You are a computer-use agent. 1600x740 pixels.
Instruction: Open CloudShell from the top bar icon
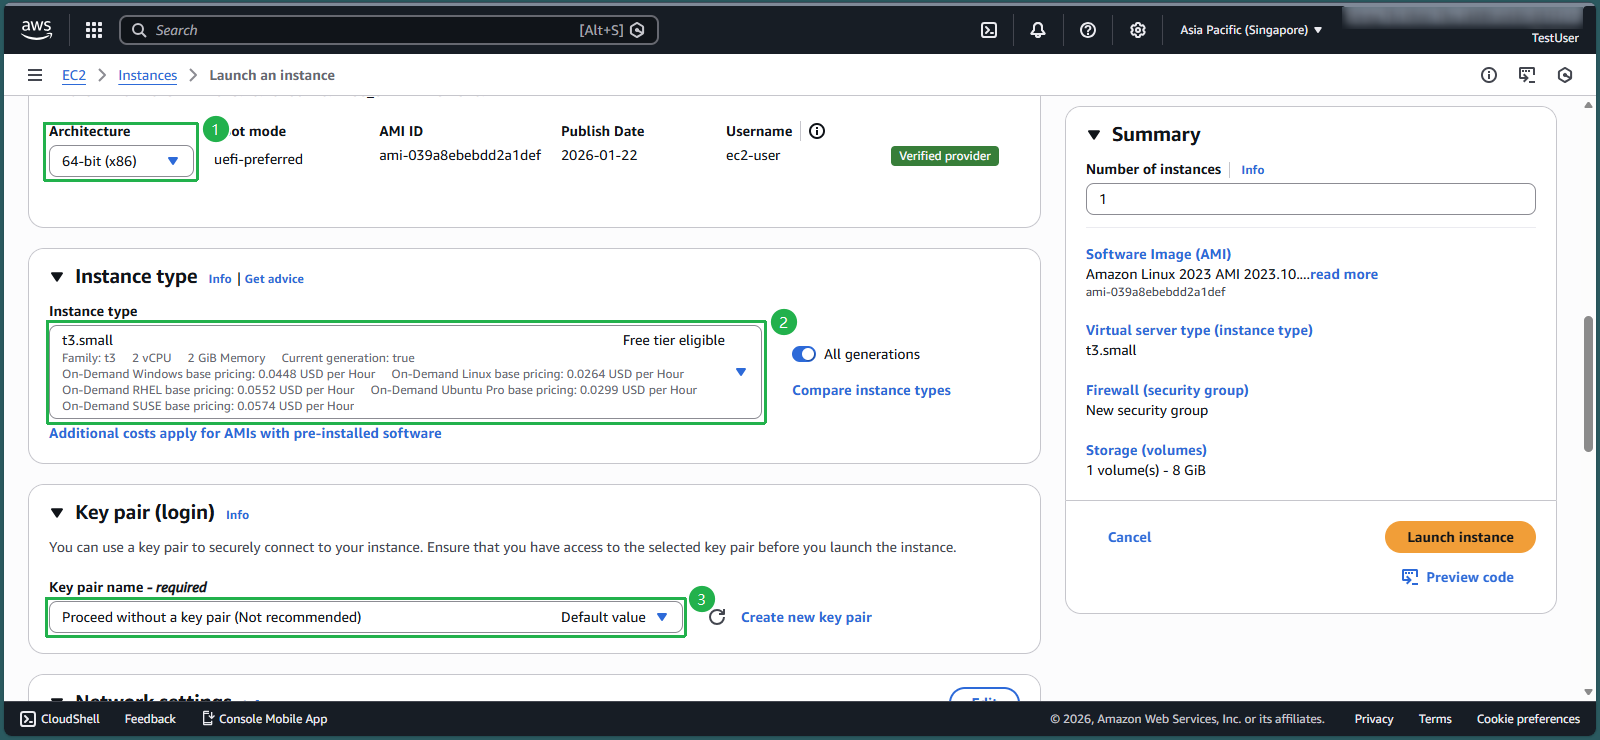[989, 30]
